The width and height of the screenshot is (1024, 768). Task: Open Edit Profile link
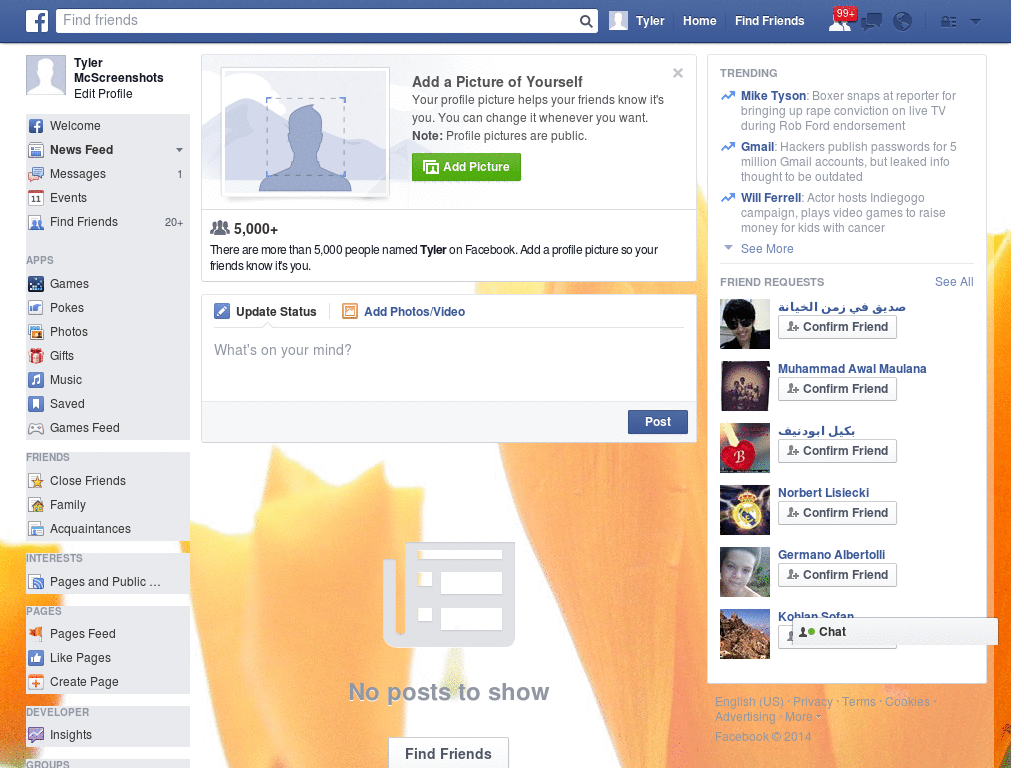tap(103, 94)
